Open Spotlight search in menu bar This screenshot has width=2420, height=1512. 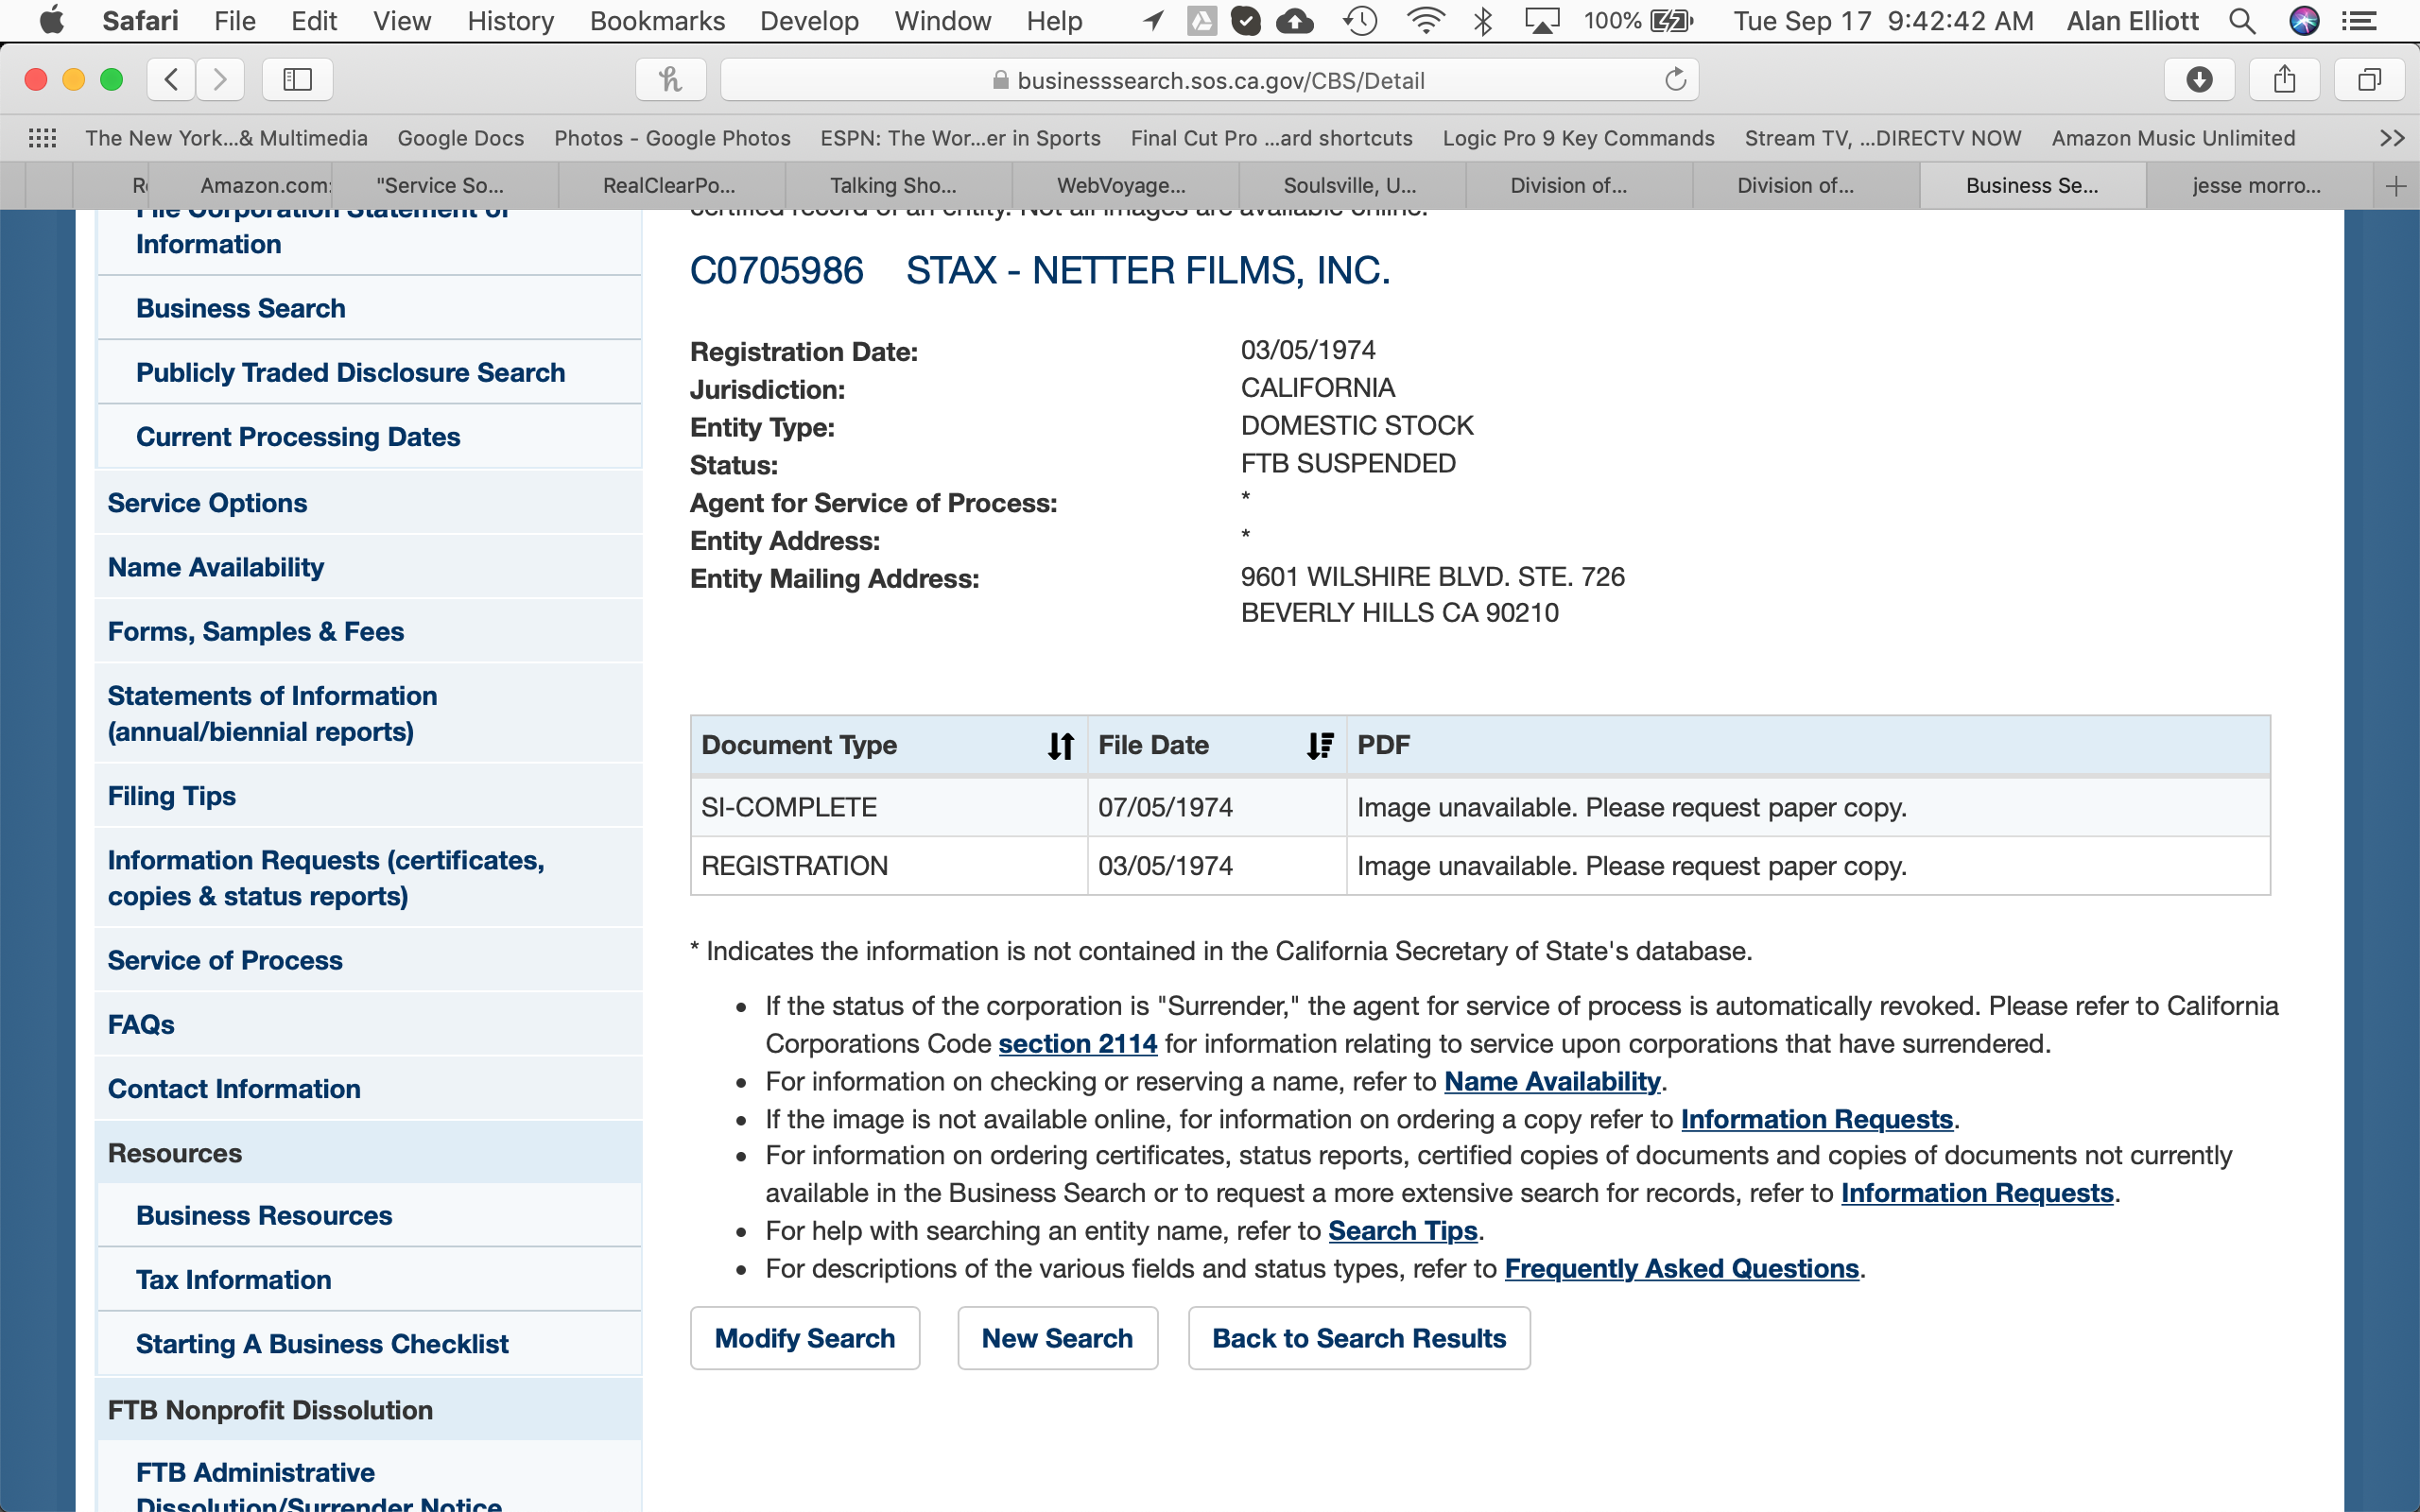pyautogui.click(x=2242, y=21)
